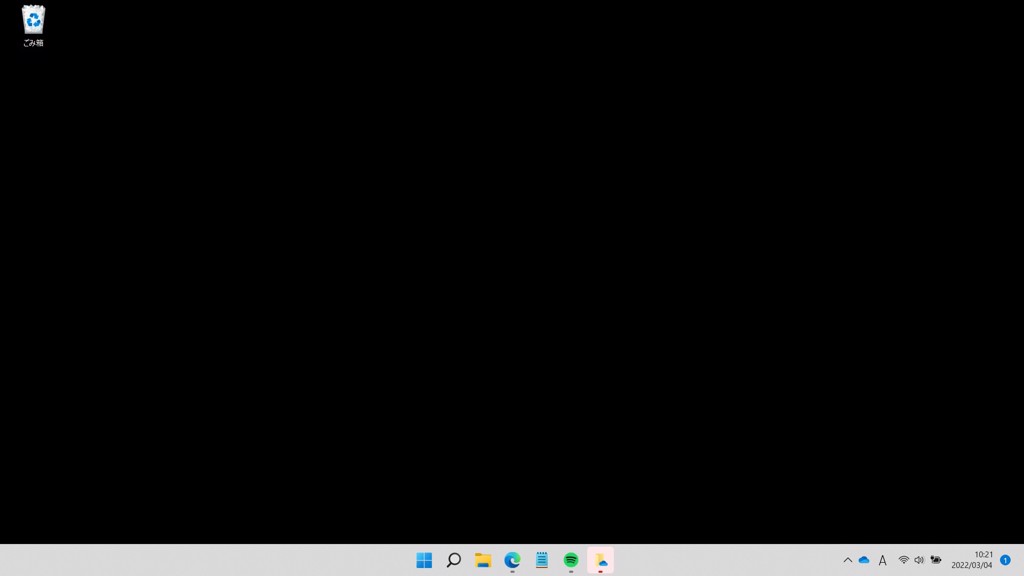Screen dimensions: 1024x576
Task: Open Microsoft Edge browser
Action: (x=512, y=560)
